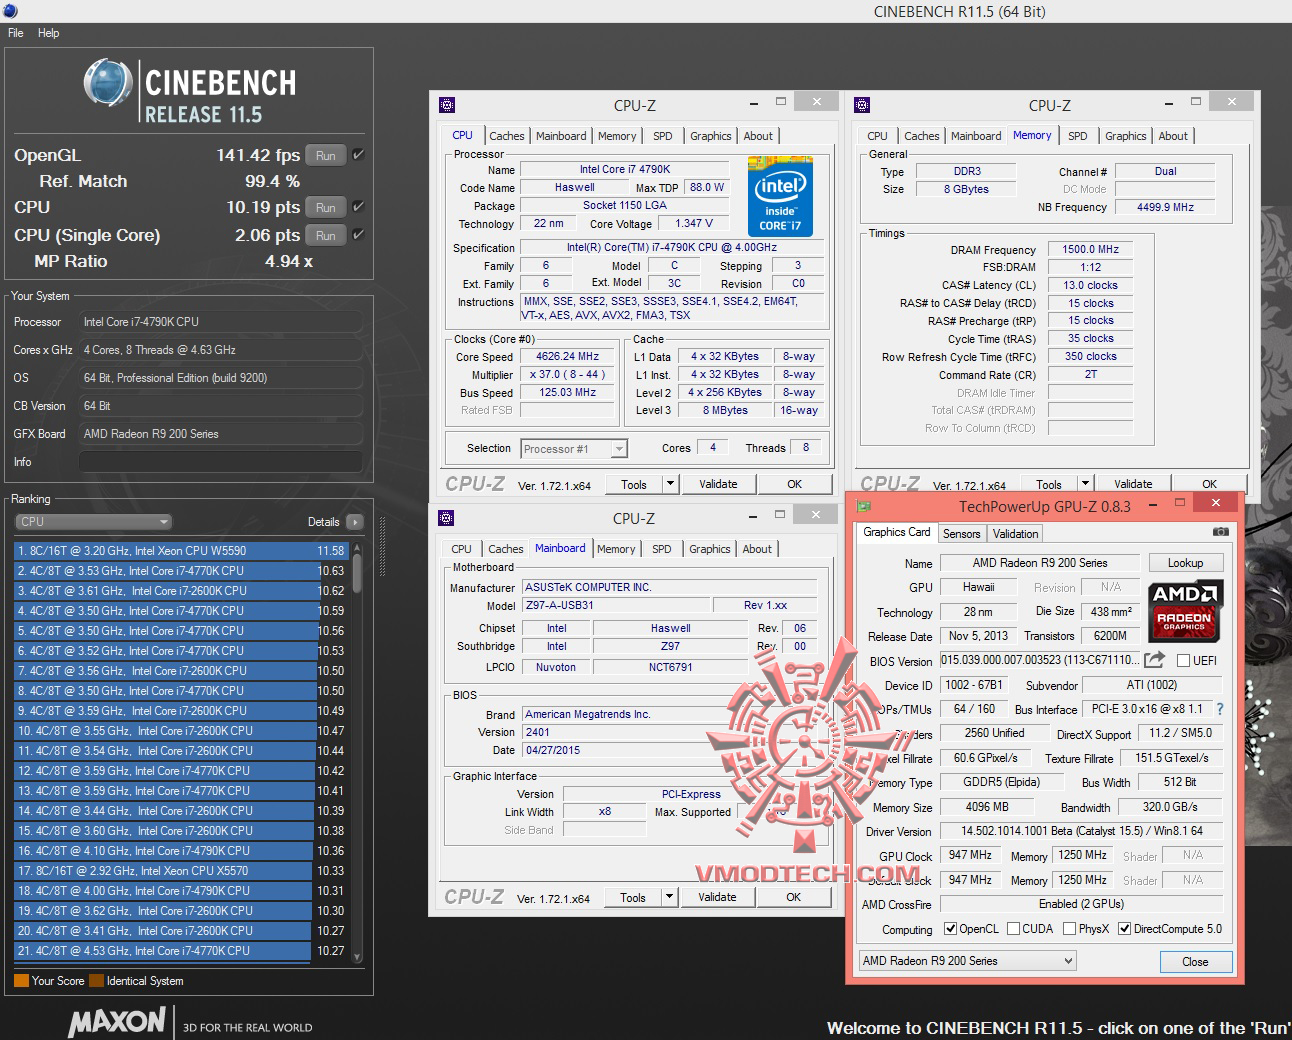
Task: Open the Validation tab in GPU-Z
Action: (1016, 534)
